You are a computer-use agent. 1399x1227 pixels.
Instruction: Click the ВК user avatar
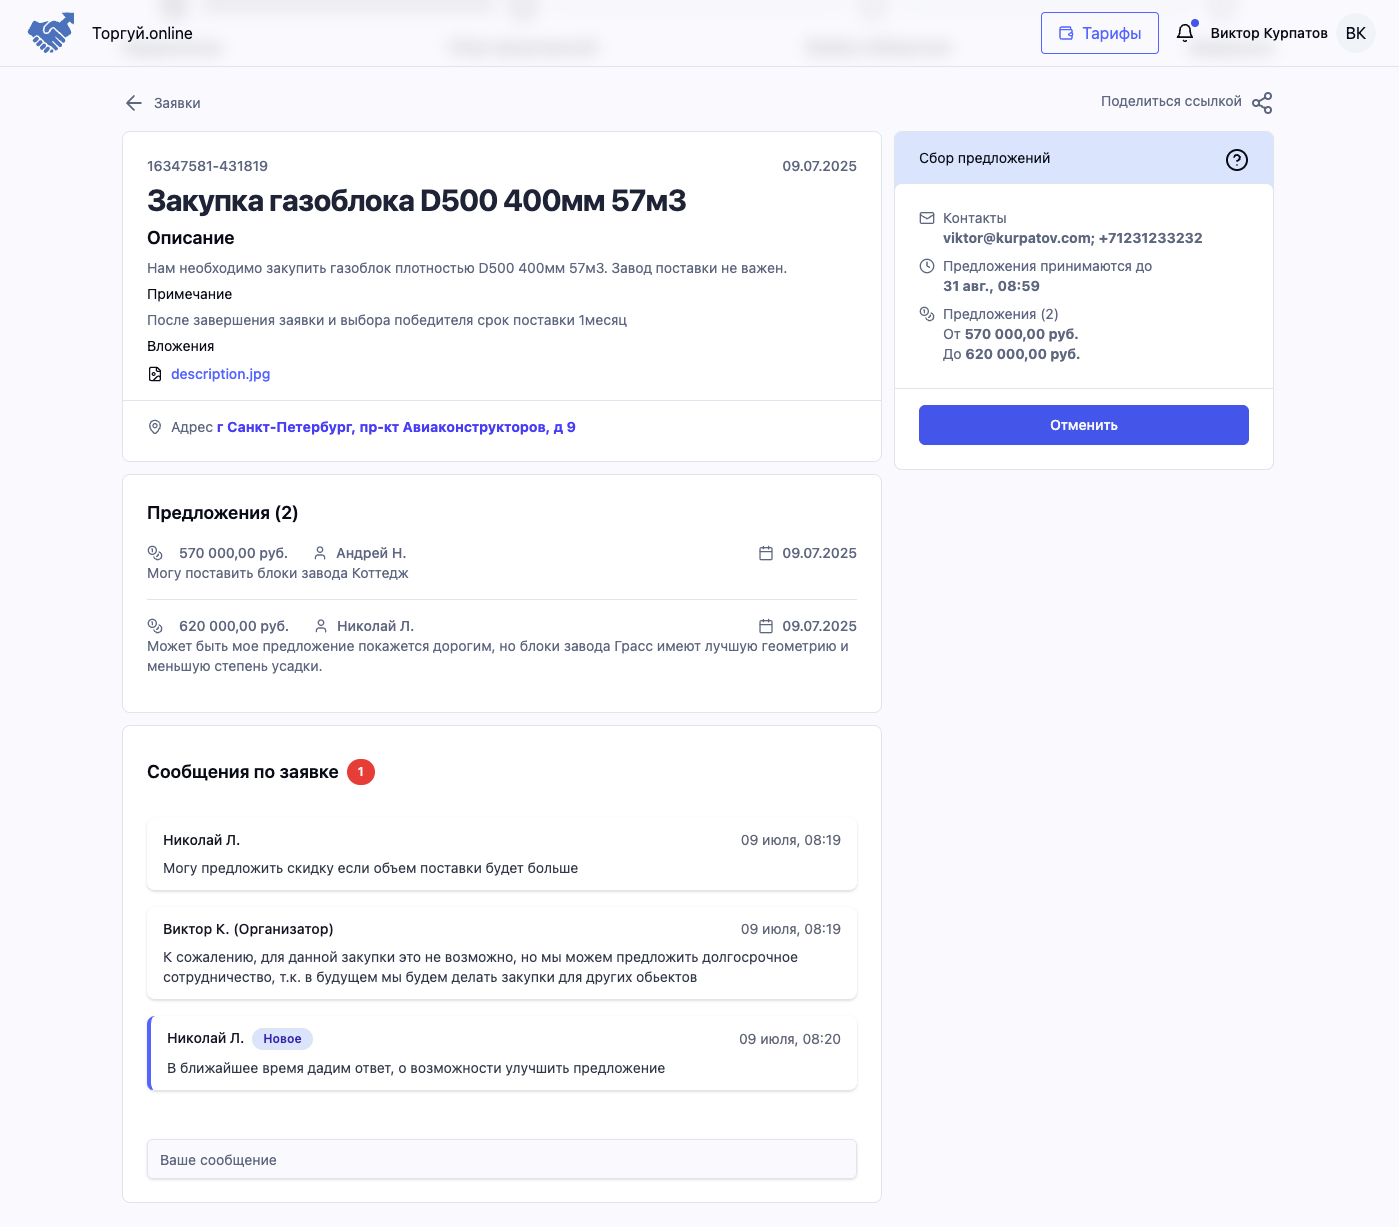pos(1355,33)
